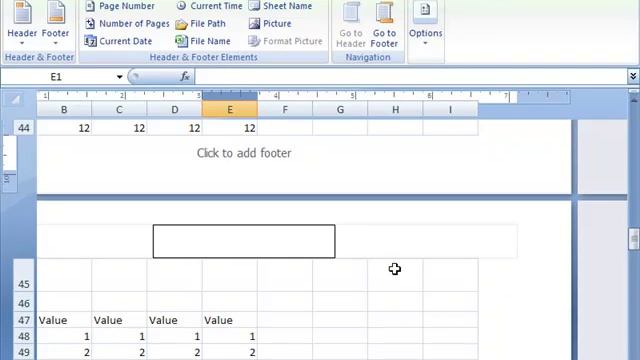Insert Number of Pages element
The width and height of the screenshot is (640, 360).
point(127,24)
